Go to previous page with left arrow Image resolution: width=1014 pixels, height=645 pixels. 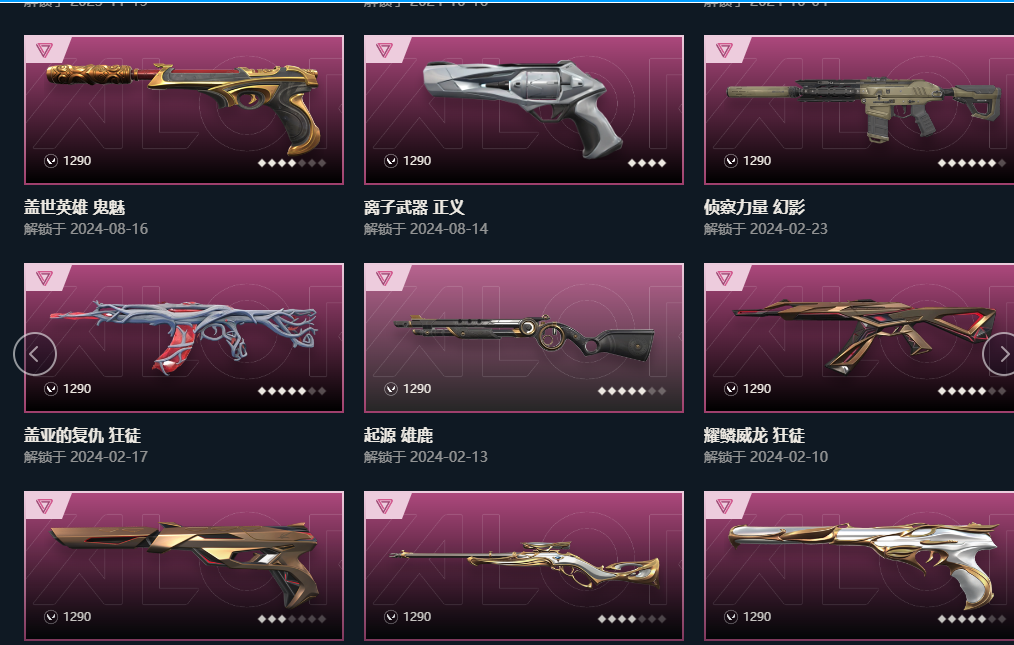click(35, 354)
